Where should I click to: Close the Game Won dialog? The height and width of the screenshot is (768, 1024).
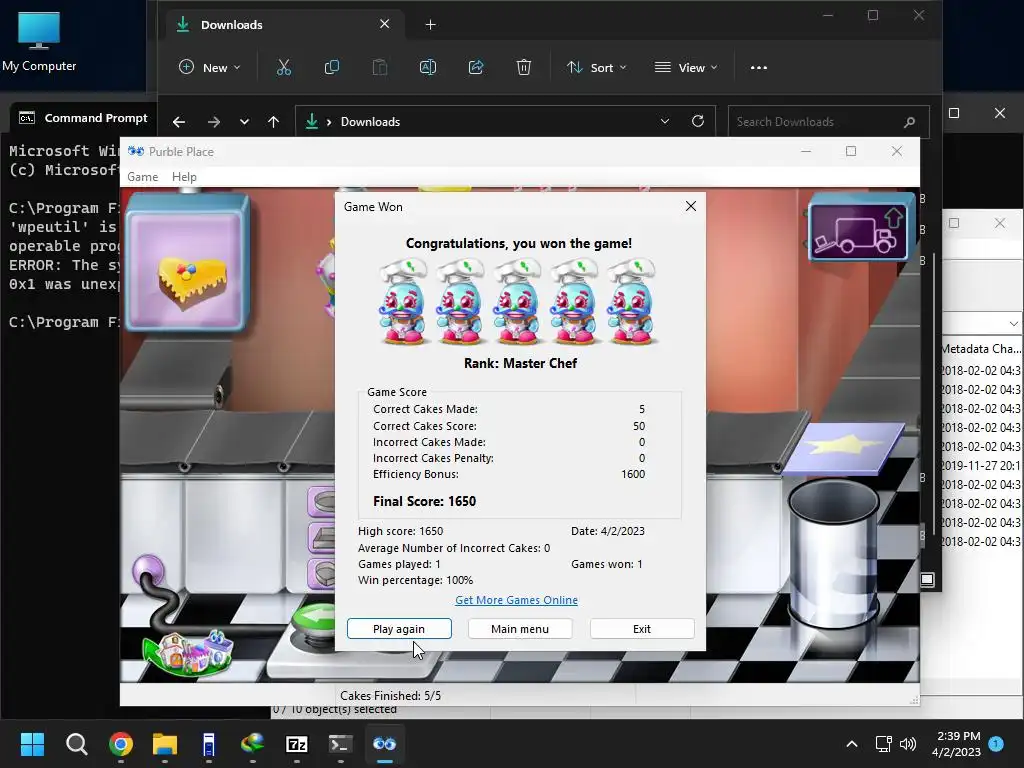pos(690,206)
